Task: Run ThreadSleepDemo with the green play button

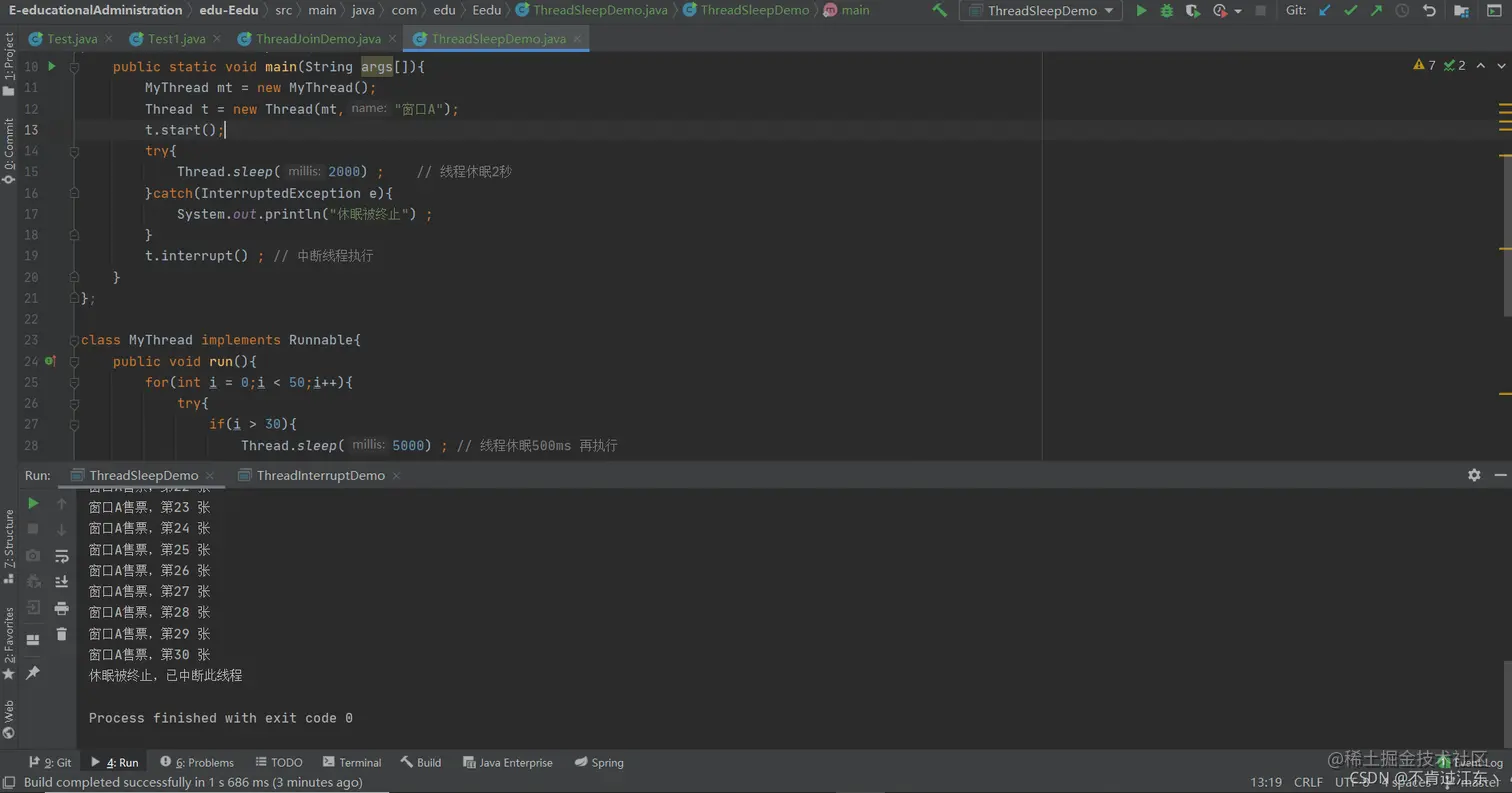Action: pyautogui.click(x=1142, y=11)
